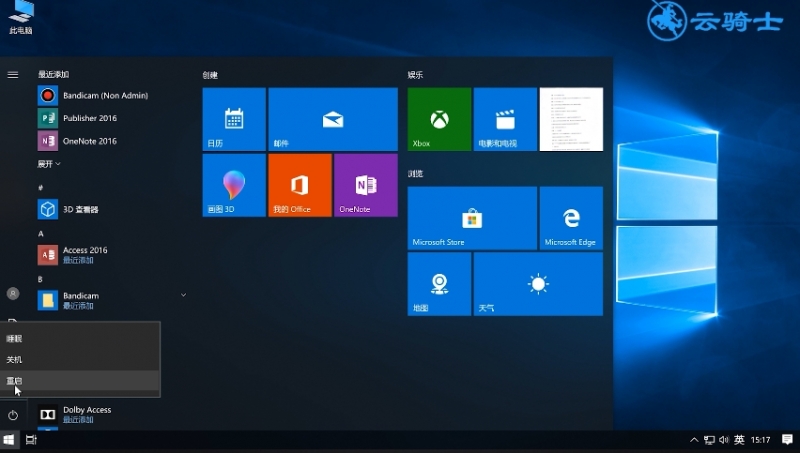Open the Bandicam (Non Admin) app icon
This screenshot has width=800, height=453.
point(47,95)
